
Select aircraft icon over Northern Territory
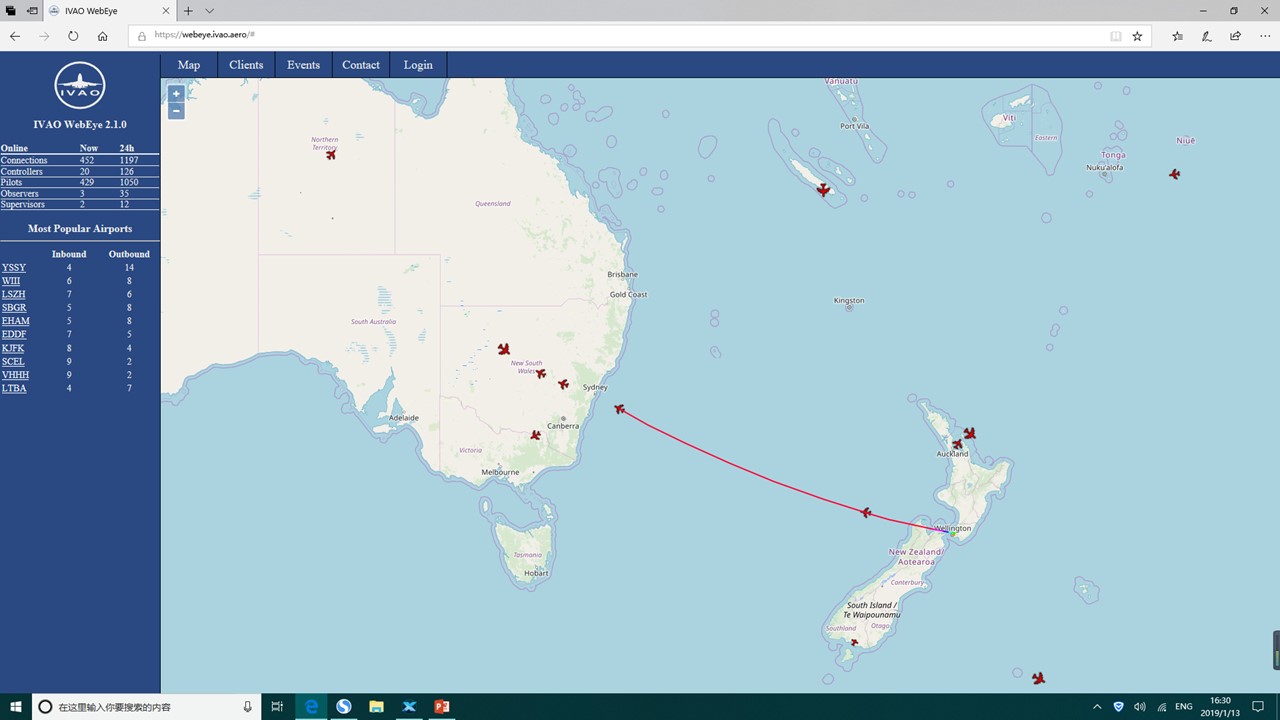click(331, 154)
